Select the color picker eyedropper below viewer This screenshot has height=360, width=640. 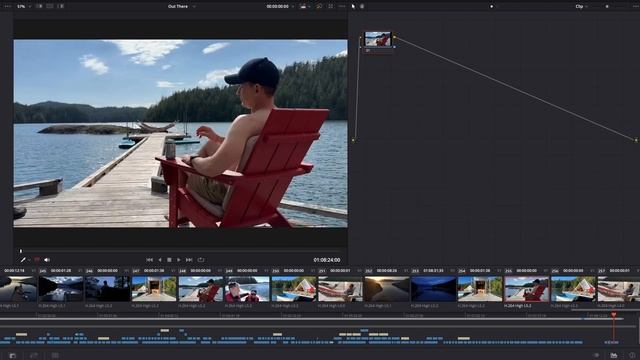point(23,260)
